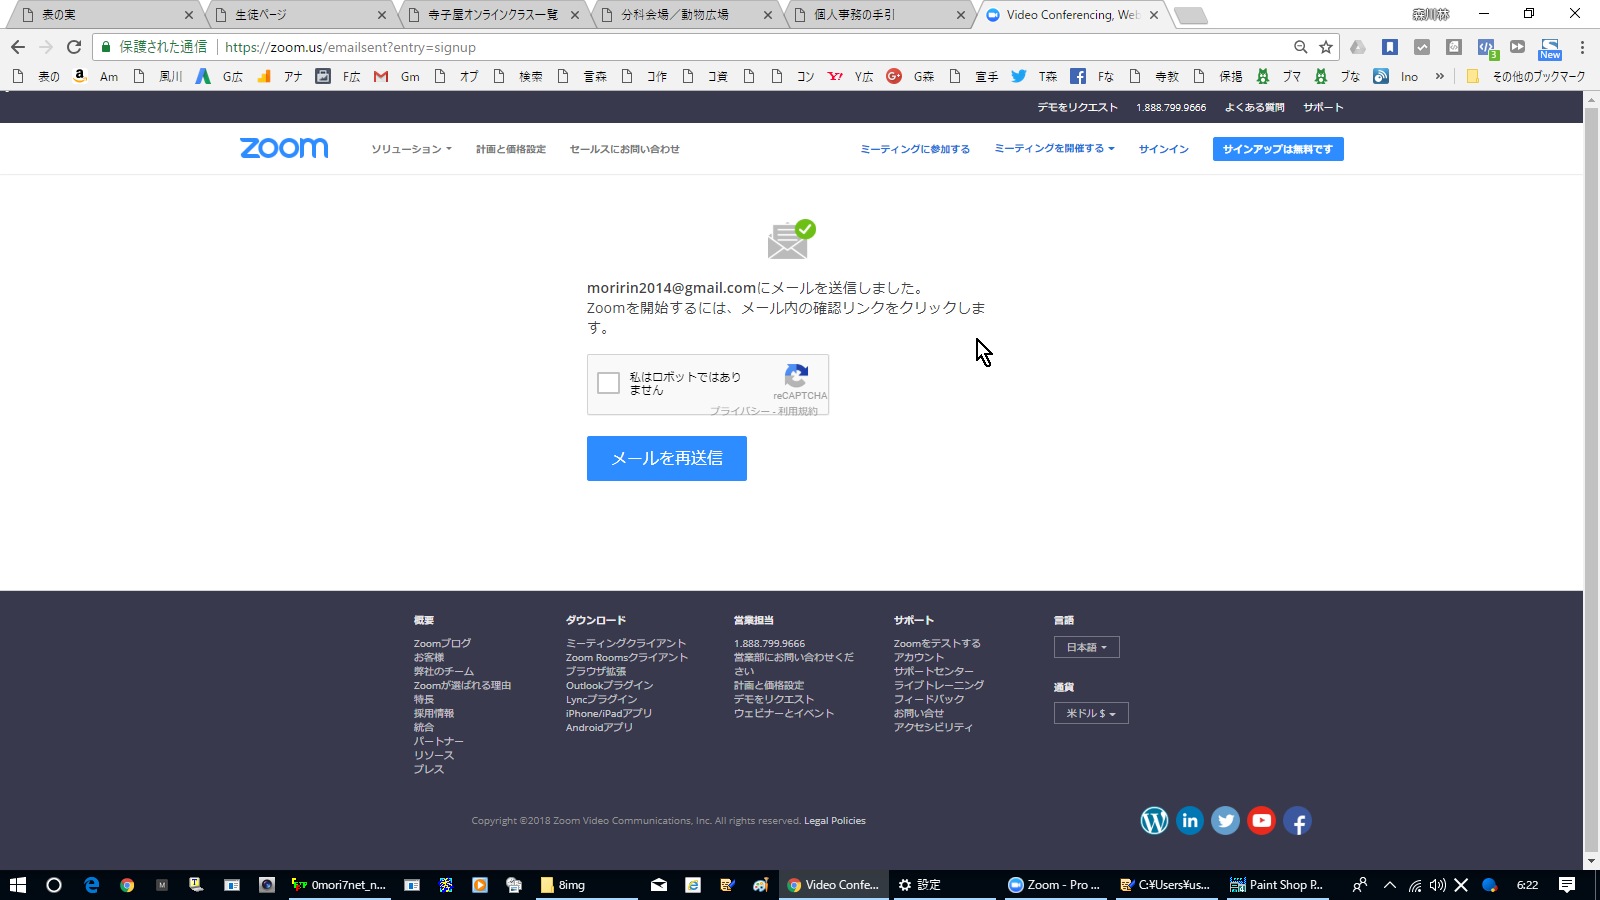
Task: Open the WordPress blog icon in footer
Action: coord(1154,821)
